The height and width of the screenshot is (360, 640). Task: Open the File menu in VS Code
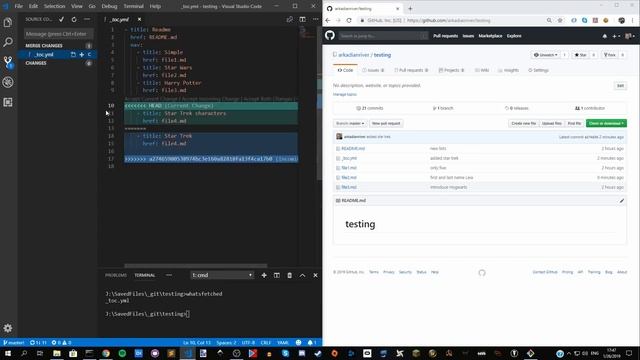point(19,6)
